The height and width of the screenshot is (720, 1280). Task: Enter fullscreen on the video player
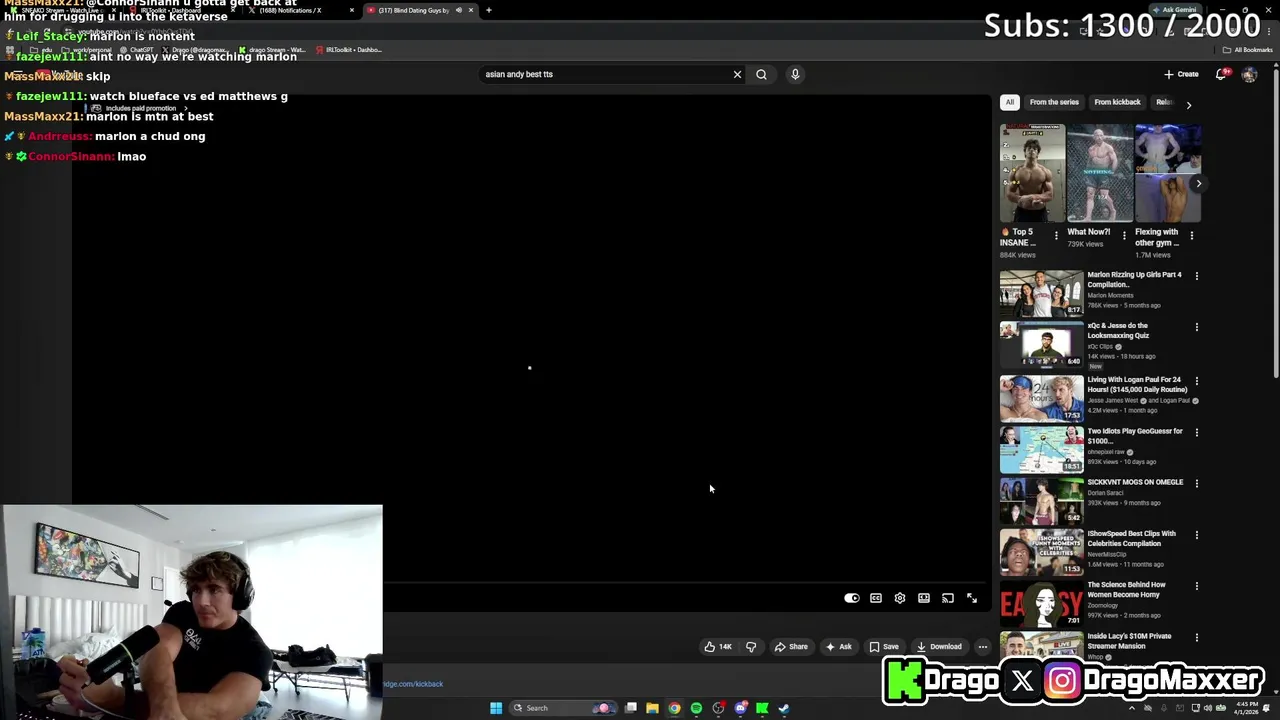tap(972, 598)
